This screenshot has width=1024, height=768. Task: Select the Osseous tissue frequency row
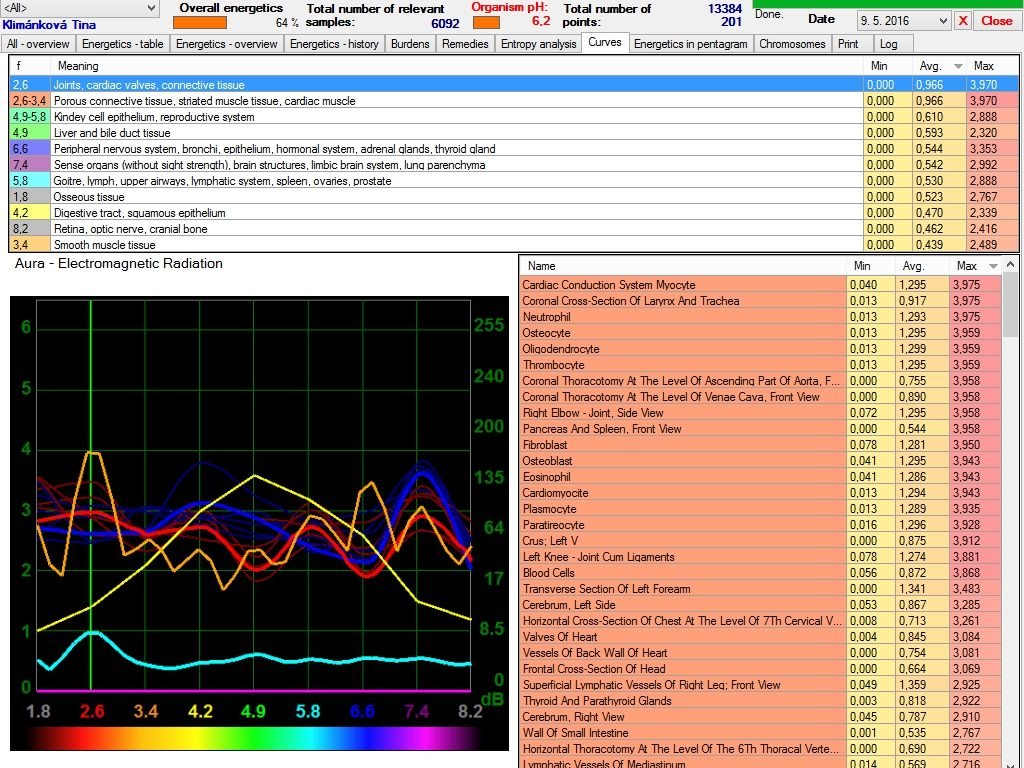coord(89,197)
